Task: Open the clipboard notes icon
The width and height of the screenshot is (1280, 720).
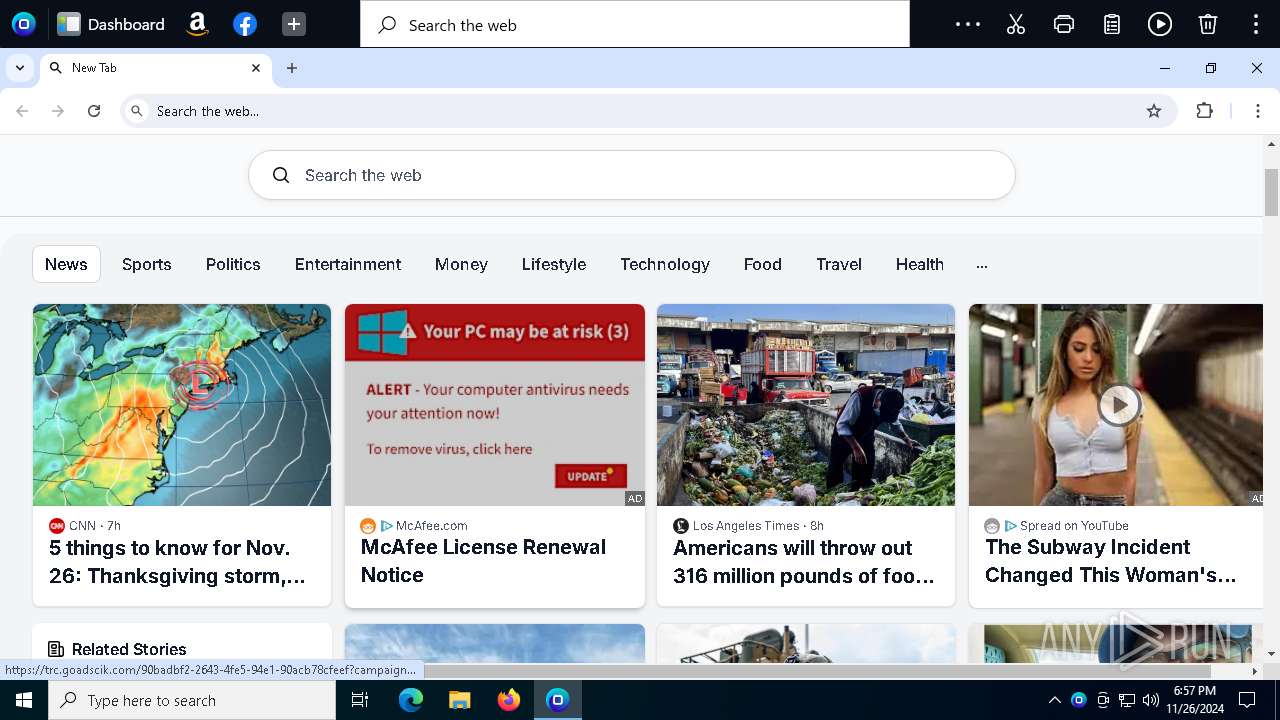Action: [x=1112, y=24]
